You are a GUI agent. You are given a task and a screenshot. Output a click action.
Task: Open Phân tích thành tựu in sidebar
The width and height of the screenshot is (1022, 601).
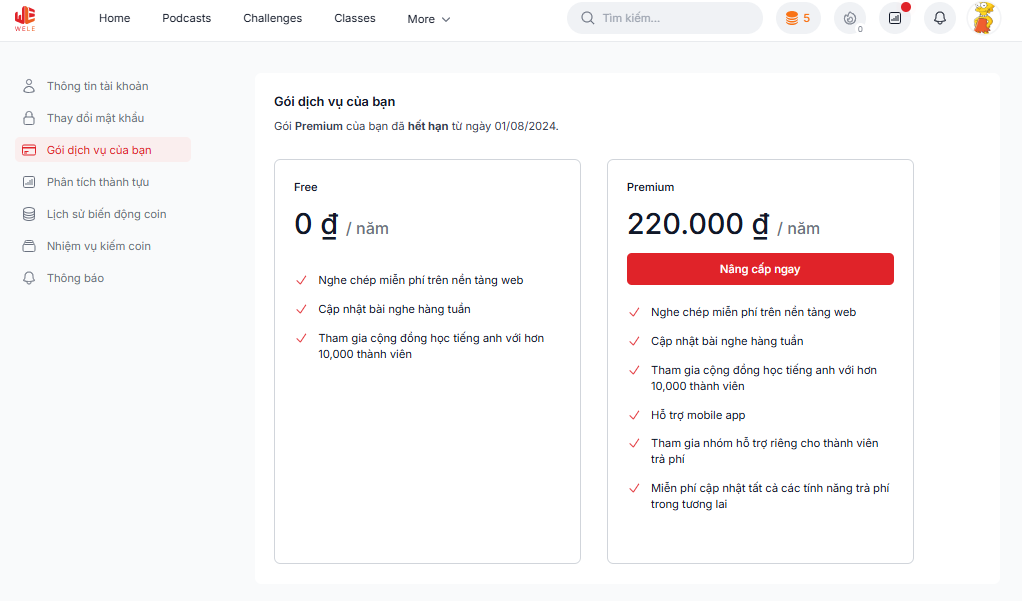pos(97,182)
